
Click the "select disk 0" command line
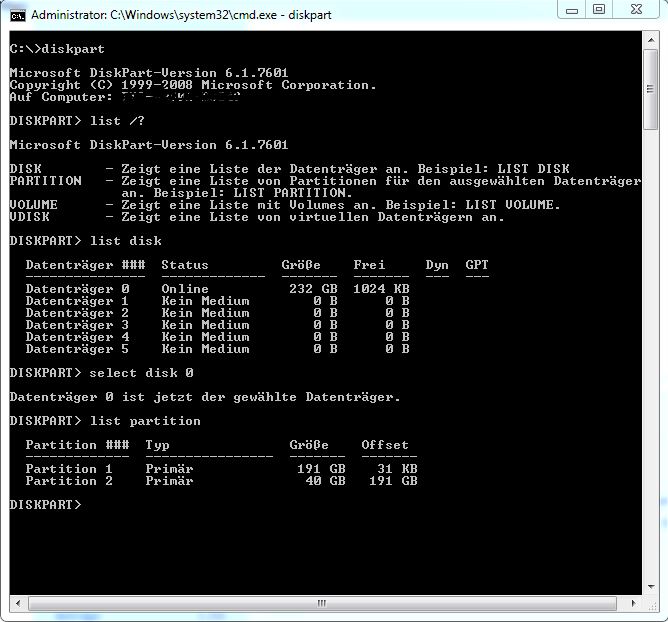coord(101,373)
